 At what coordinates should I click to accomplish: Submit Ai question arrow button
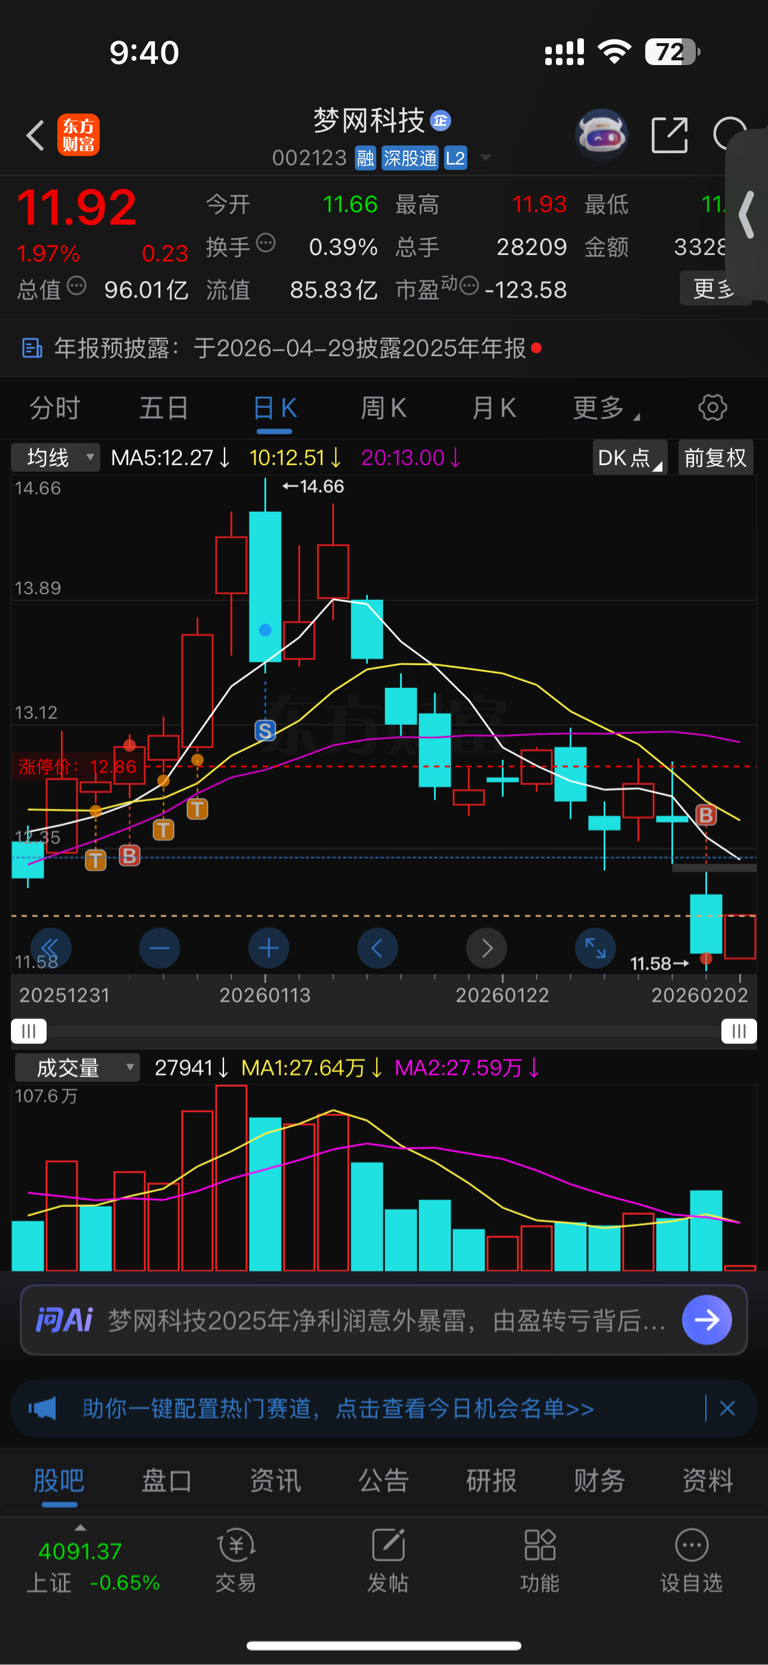[707, 1320]
